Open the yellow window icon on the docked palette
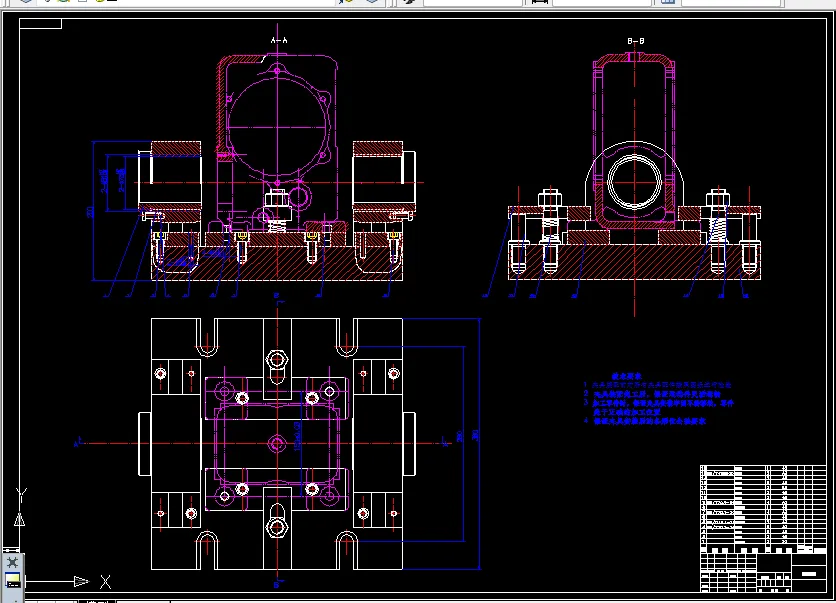This screenshot has width=836, height=603. click(x=12, y=580)
